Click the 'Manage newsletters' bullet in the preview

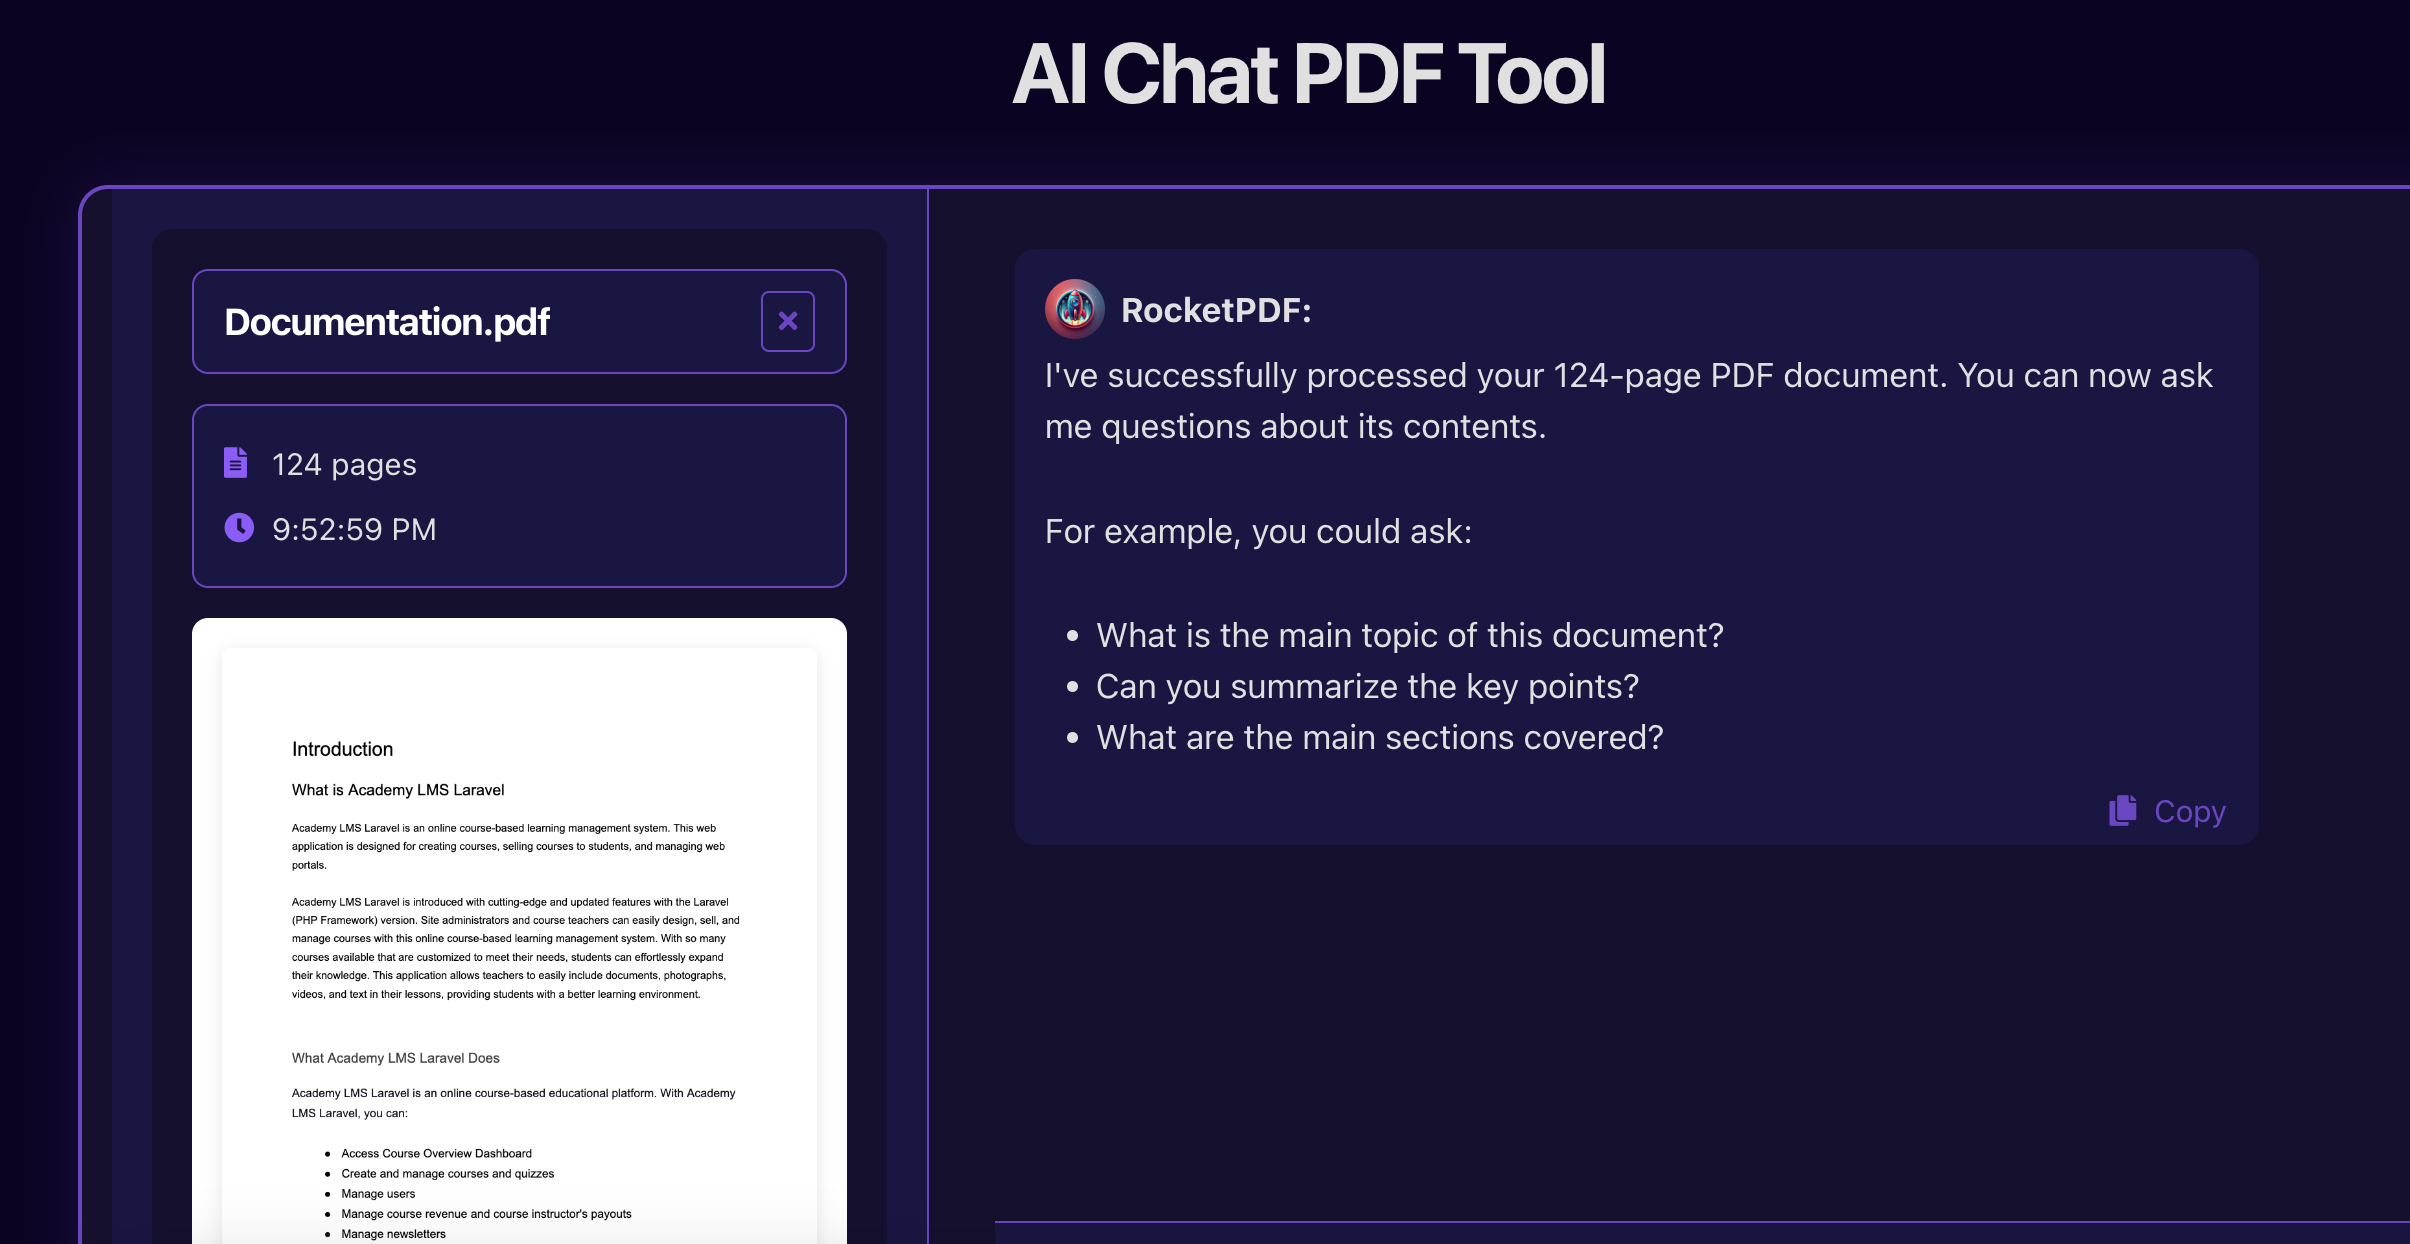393,1234
